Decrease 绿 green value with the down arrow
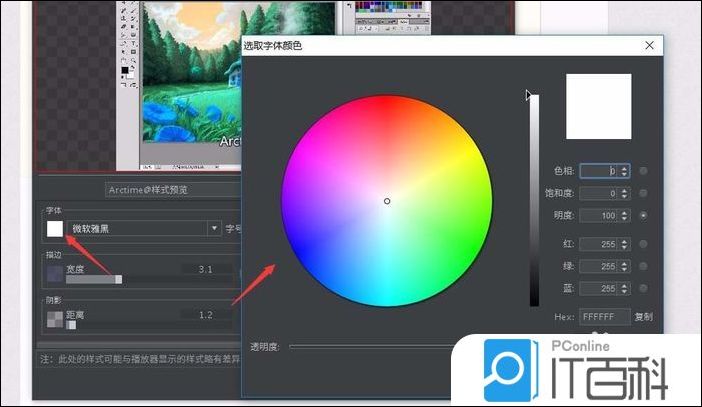Screen dimensions: 702x407 point(625,270)
